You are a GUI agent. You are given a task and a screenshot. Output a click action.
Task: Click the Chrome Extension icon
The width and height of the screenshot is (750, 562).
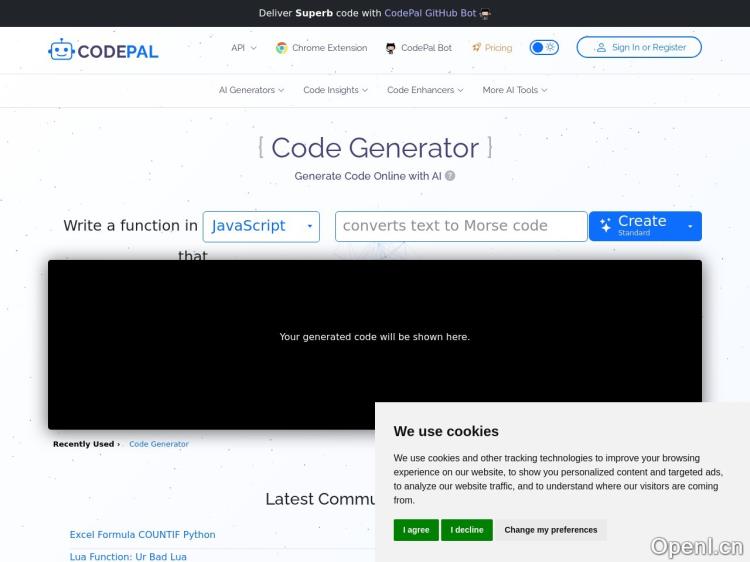coord(282,48)
